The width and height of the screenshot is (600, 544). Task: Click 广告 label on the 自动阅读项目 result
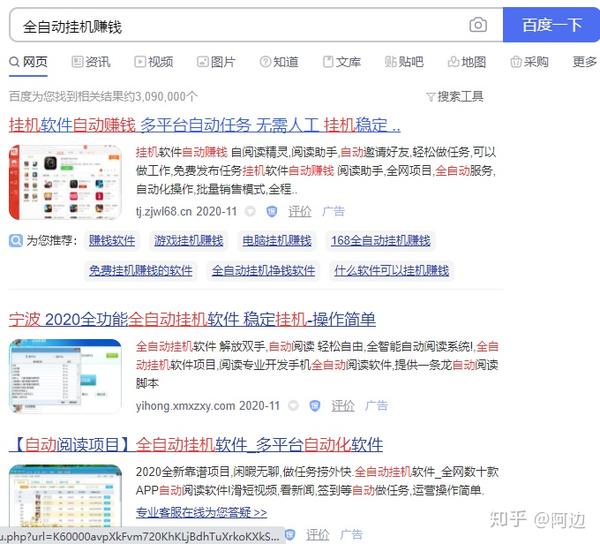pyautogui.click(x=351, y=535)
